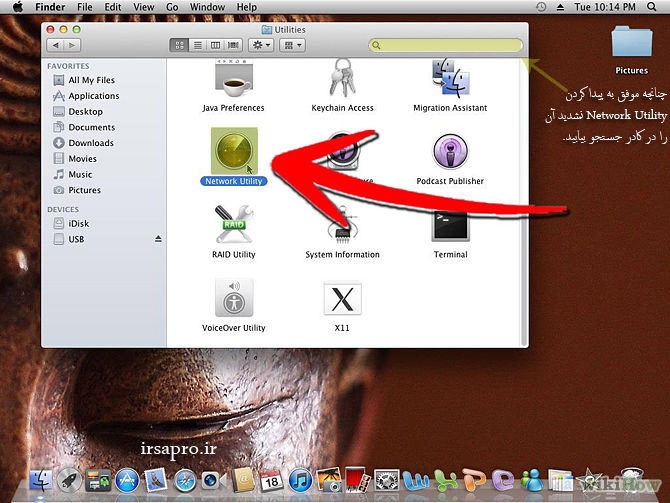Open iCal from the Dock
Viewport: 670px width, 503px height.
pos(271,480)
